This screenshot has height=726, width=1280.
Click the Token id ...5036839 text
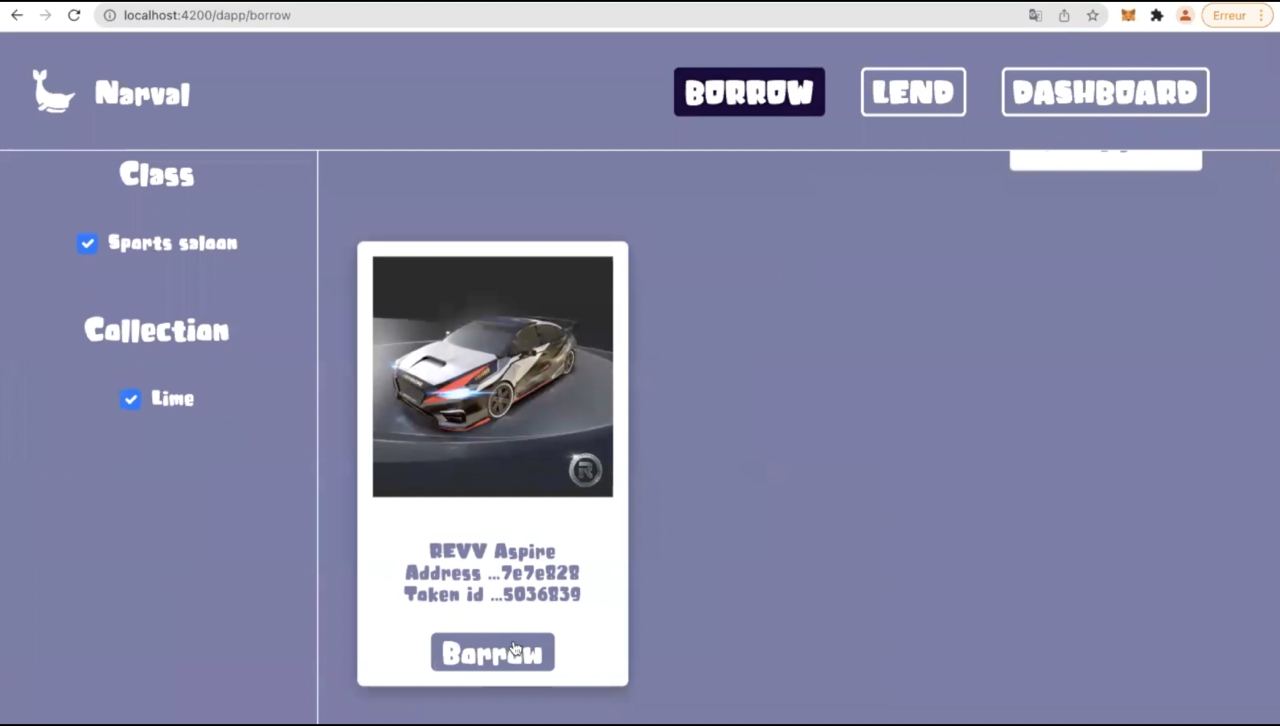tap(492, 594)
